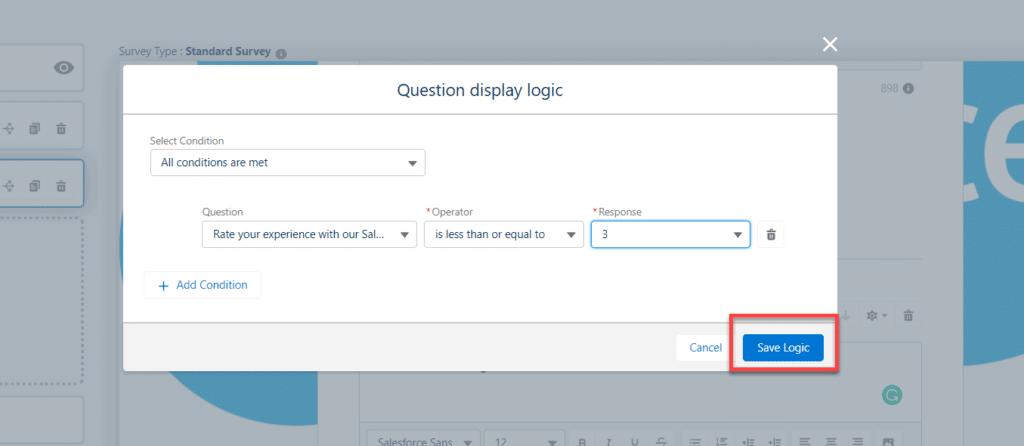The image size is (1024, 446).
Task: Open the Response dropdown showing 3
Action: coord(670,234)
